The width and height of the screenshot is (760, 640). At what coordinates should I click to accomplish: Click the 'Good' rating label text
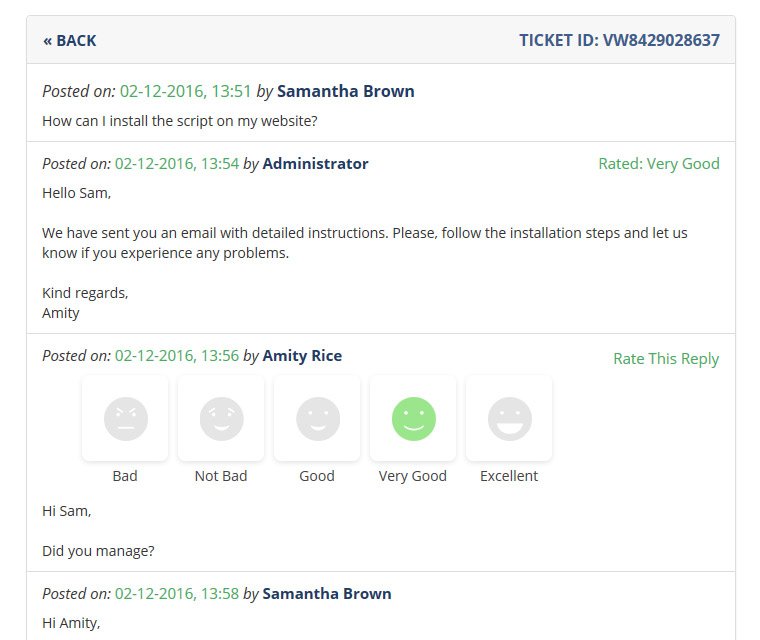click(317, 476)
